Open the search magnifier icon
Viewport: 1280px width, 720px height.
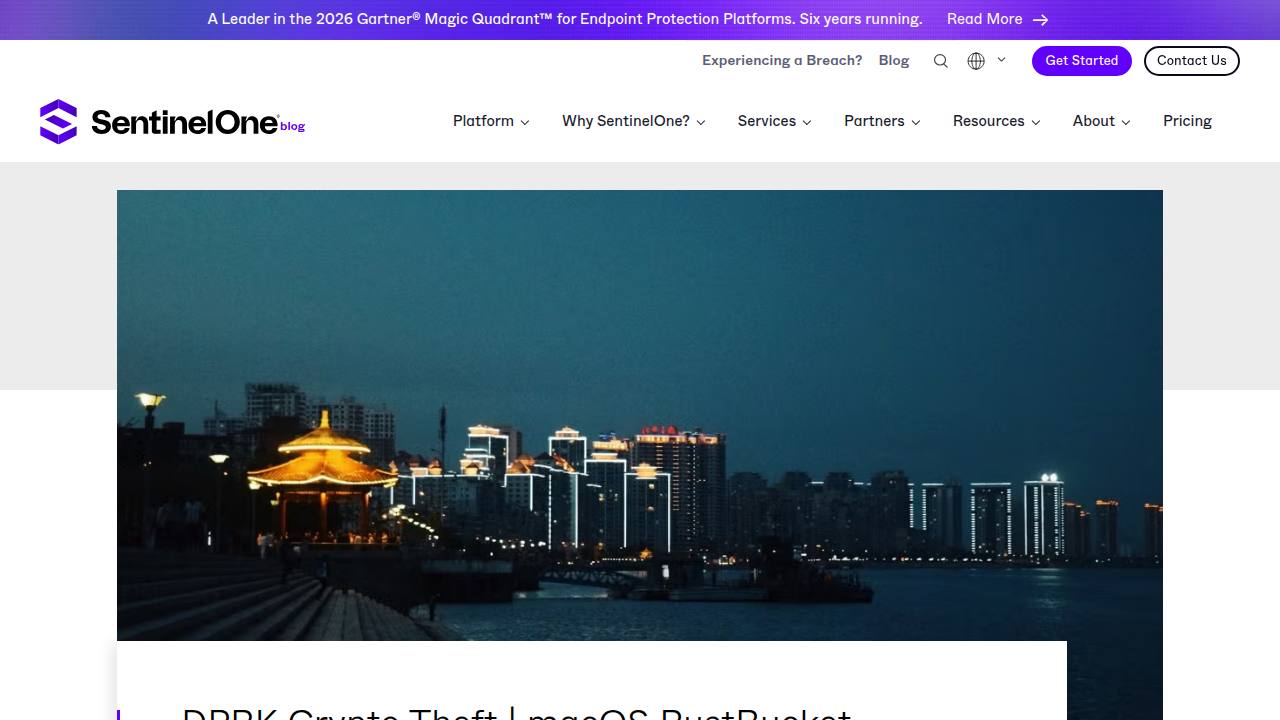(940, 61)
